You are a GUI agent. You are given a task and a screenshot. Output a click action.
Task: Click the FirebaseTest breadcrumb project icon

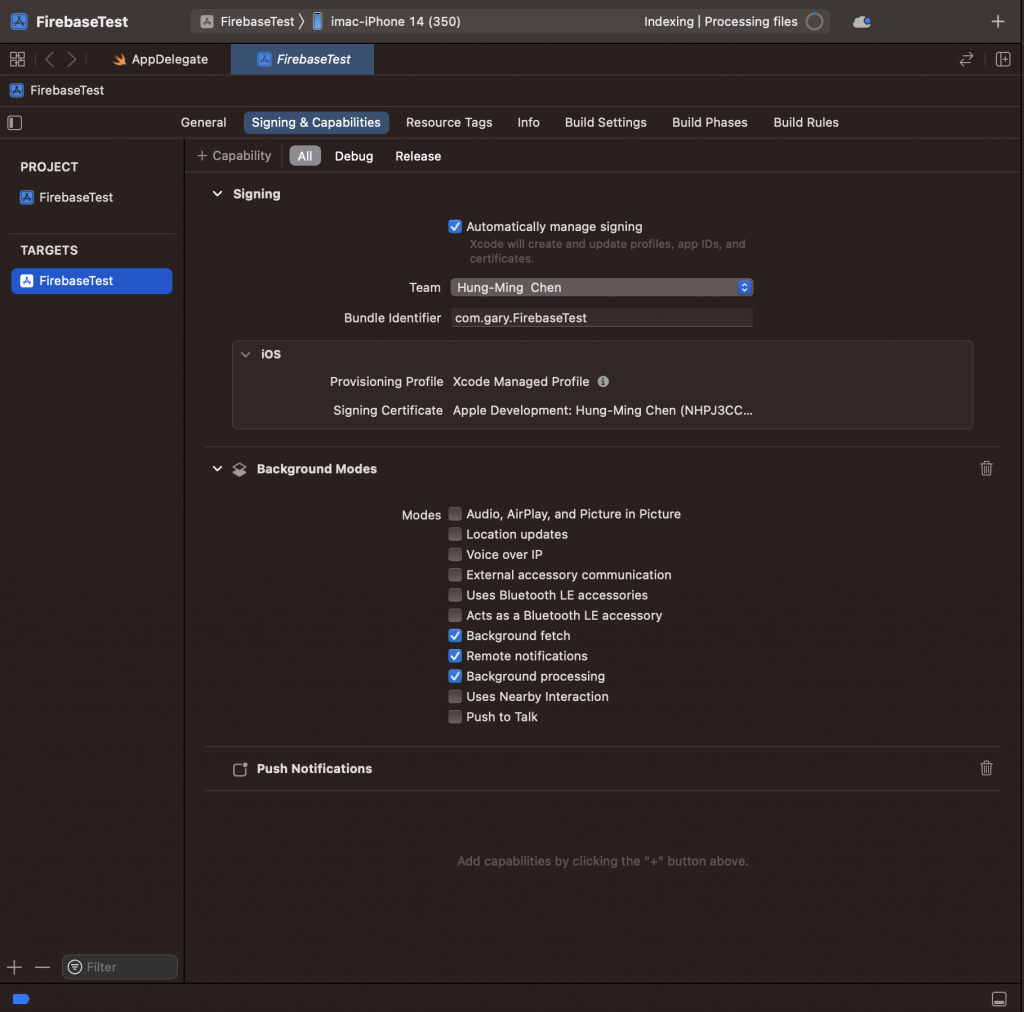point(17,90)
